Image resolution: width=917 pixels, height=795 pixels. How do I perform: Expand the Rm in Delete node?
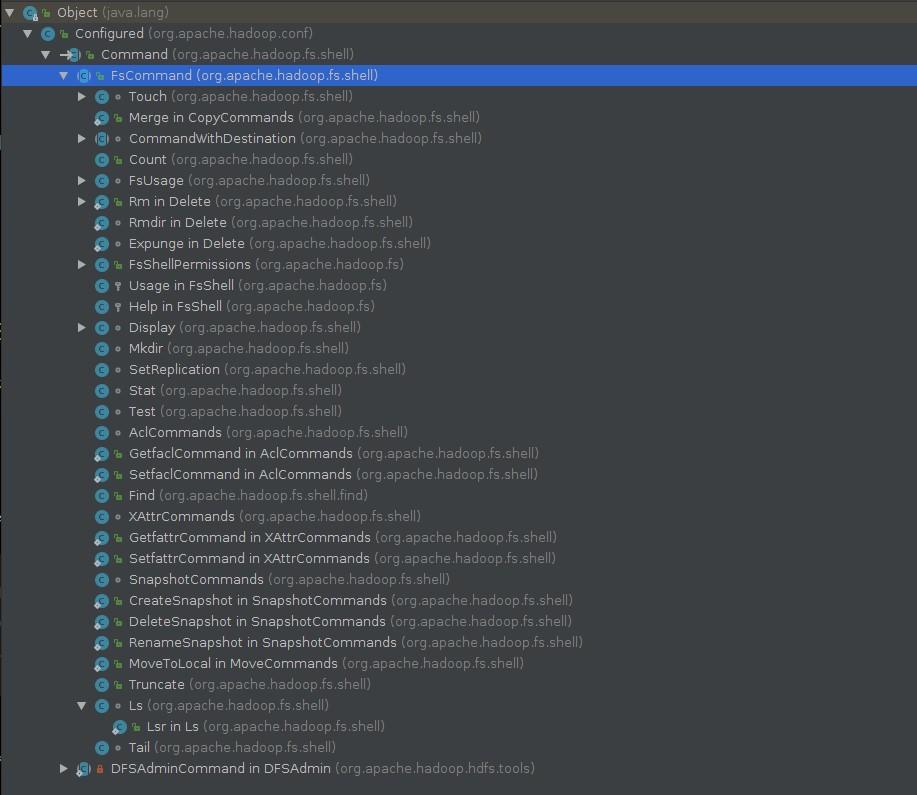coord(81,201)
